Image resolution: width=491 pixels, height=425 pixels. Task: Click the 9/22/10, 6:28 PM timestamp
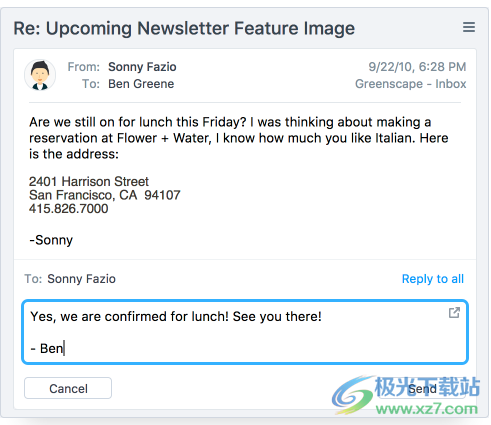pos(417,67)
